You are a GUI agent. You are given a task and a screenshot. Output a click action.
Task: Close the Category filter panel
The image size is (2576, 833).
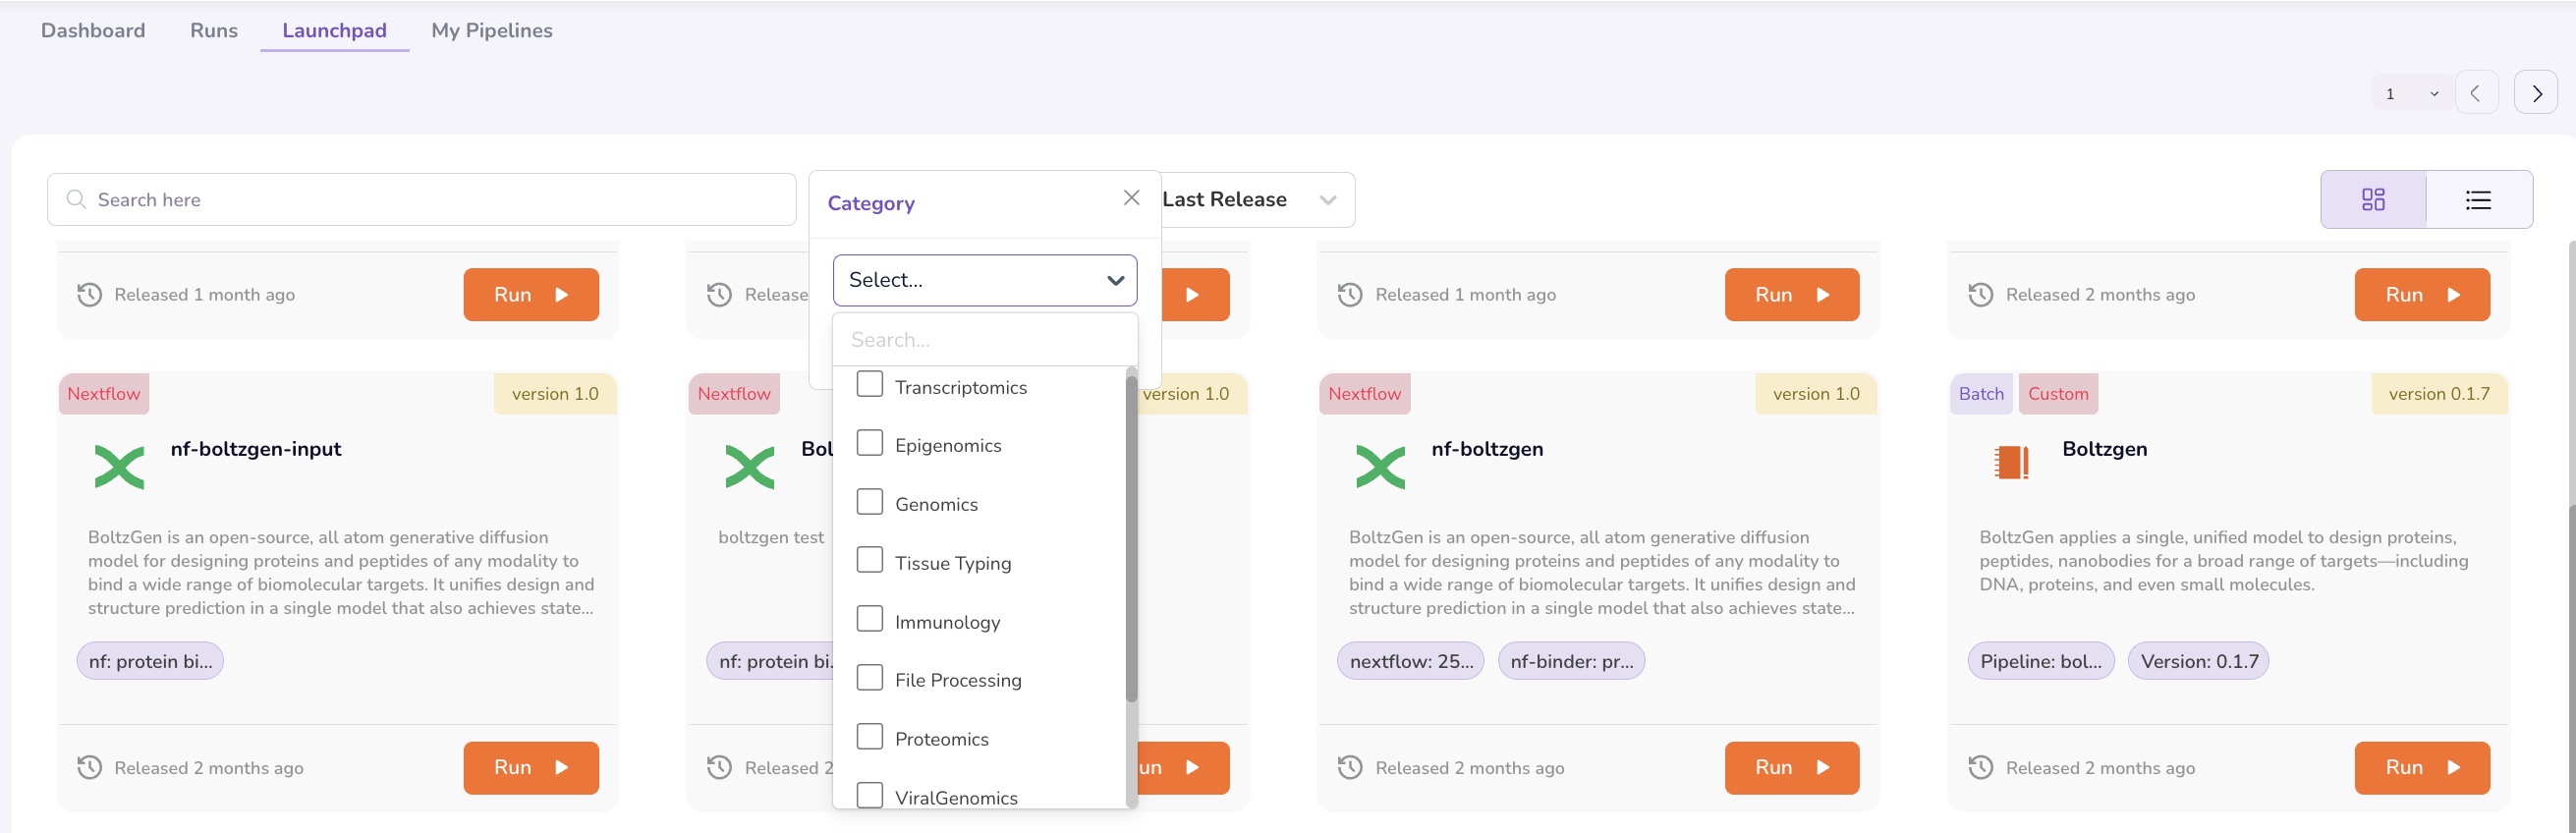[1131, 198]
